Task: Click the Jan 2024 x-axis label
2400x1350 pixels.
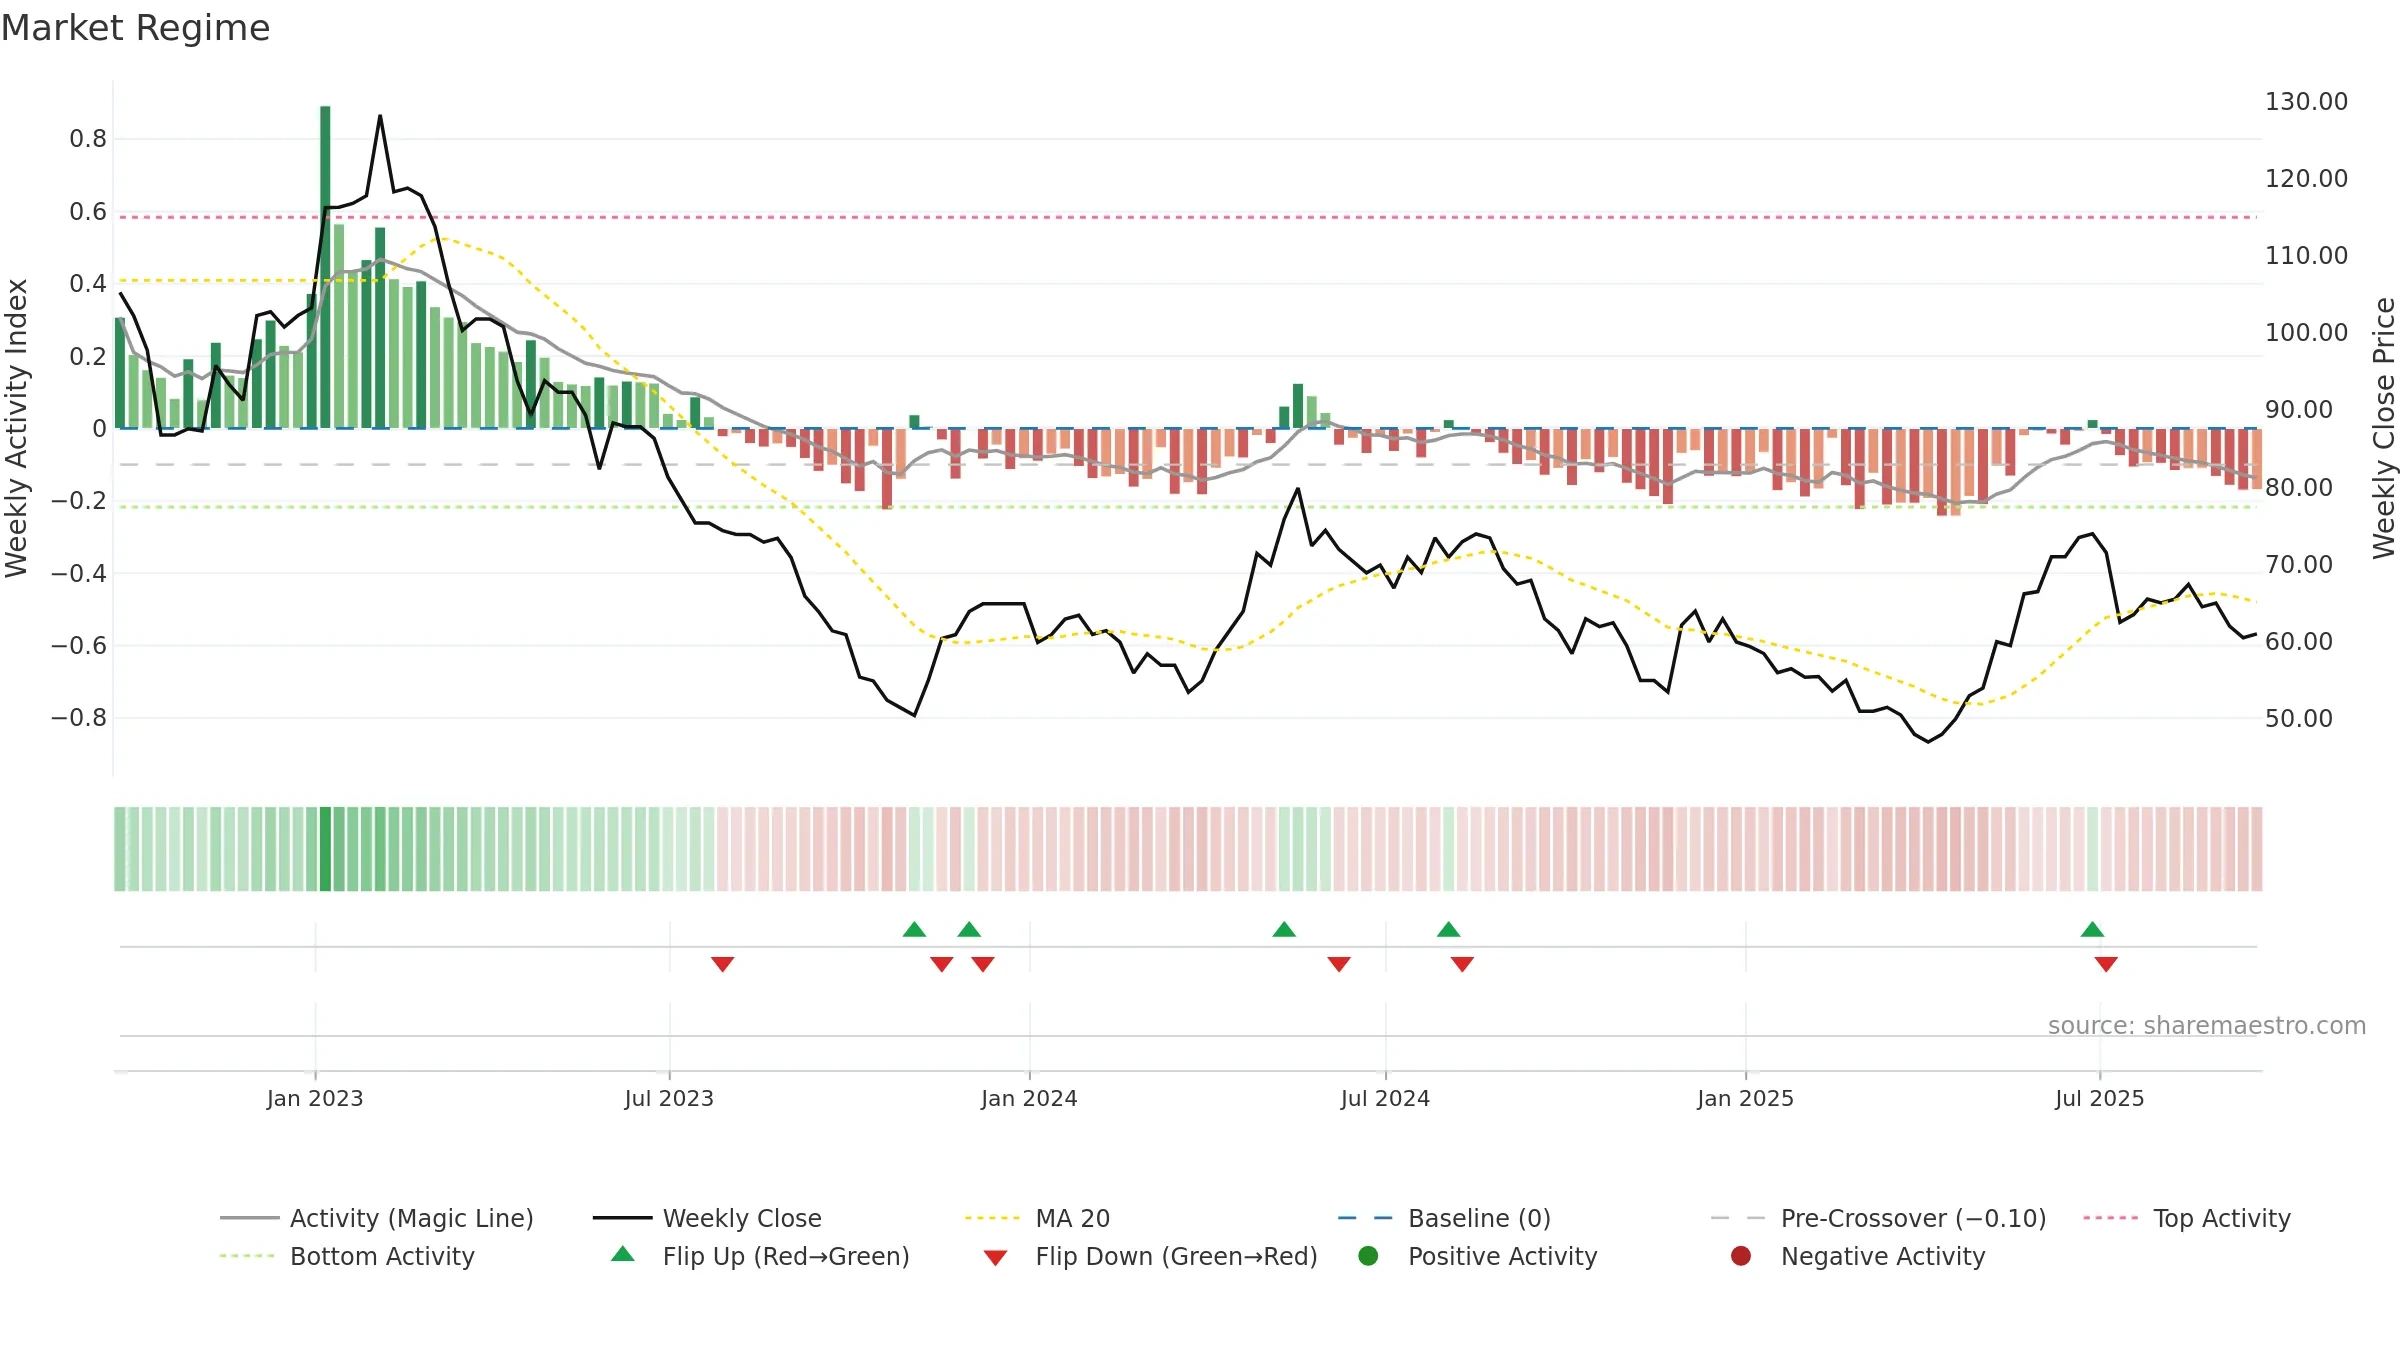Action: click(1029, 1099)
